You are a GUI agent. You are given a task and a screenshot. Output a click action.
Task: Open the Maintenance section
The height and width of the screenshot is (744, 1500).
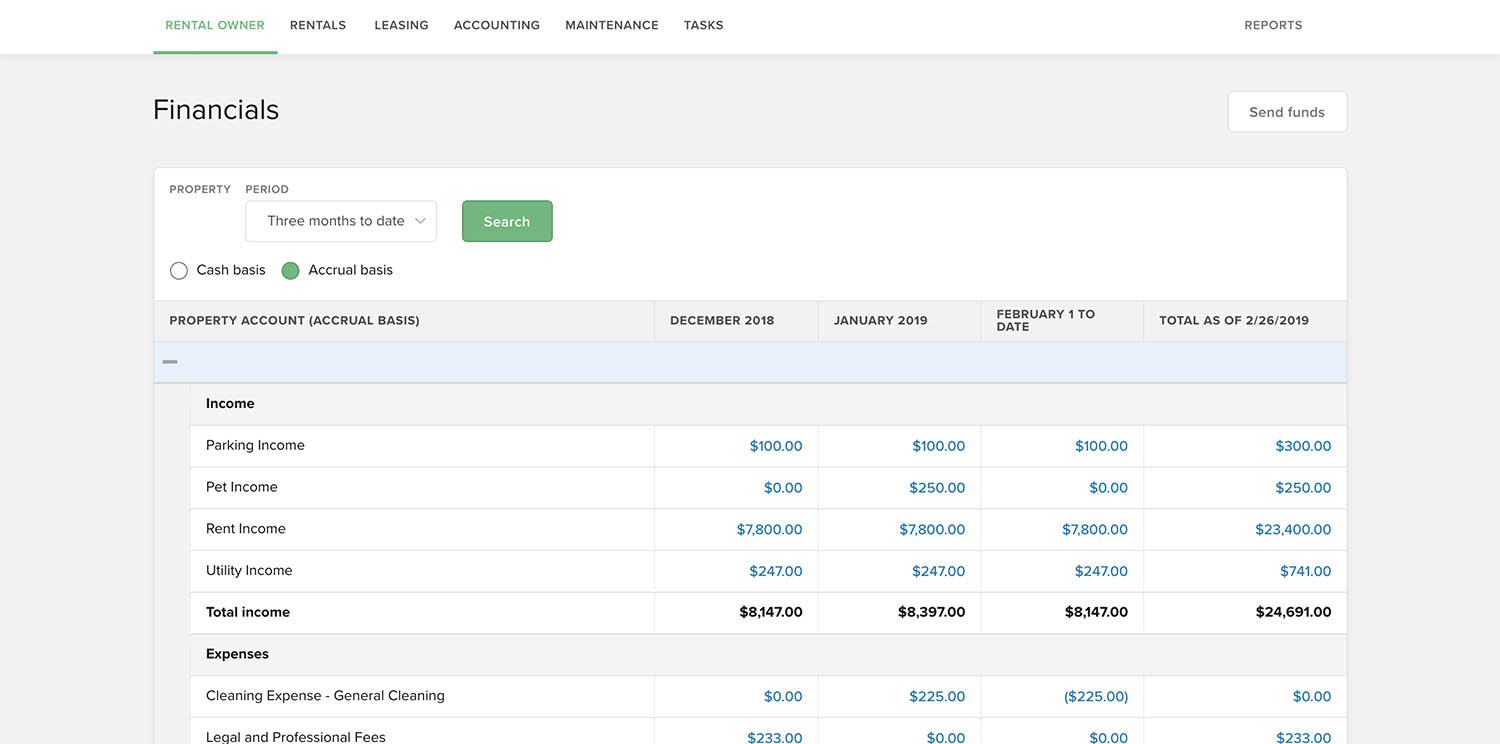click(612, 24)
